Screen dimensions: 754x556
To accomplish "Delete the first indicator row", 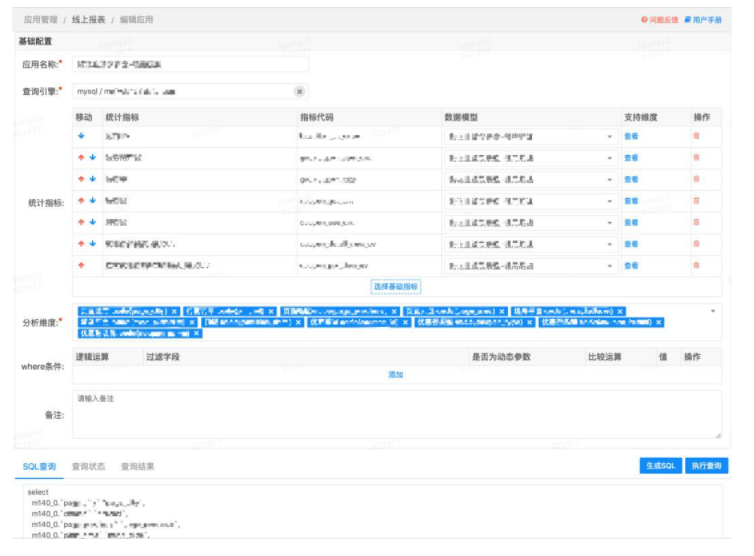I will (x=696, y=135).
